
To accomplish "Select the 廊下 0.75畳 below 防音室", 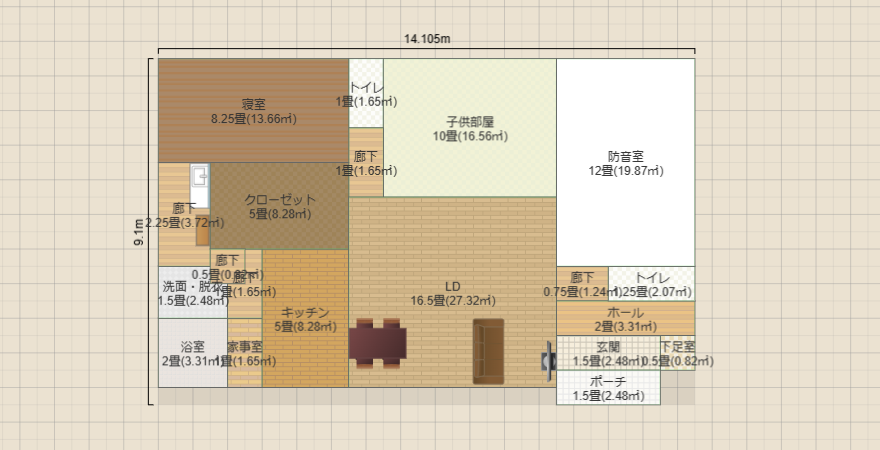I will [583, 284].
